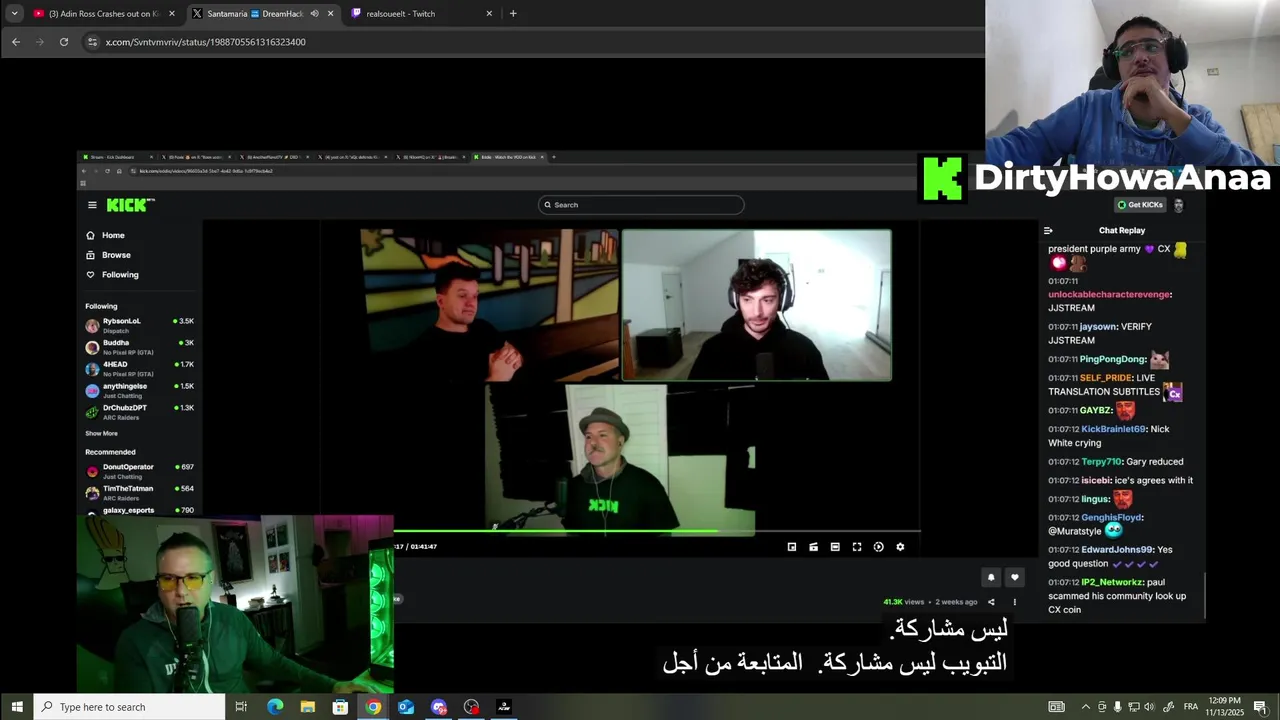Viewport: 1280px width, 720px height.
Task: Click the clip icon in the Kick player
Action: (x=813, y=547)
